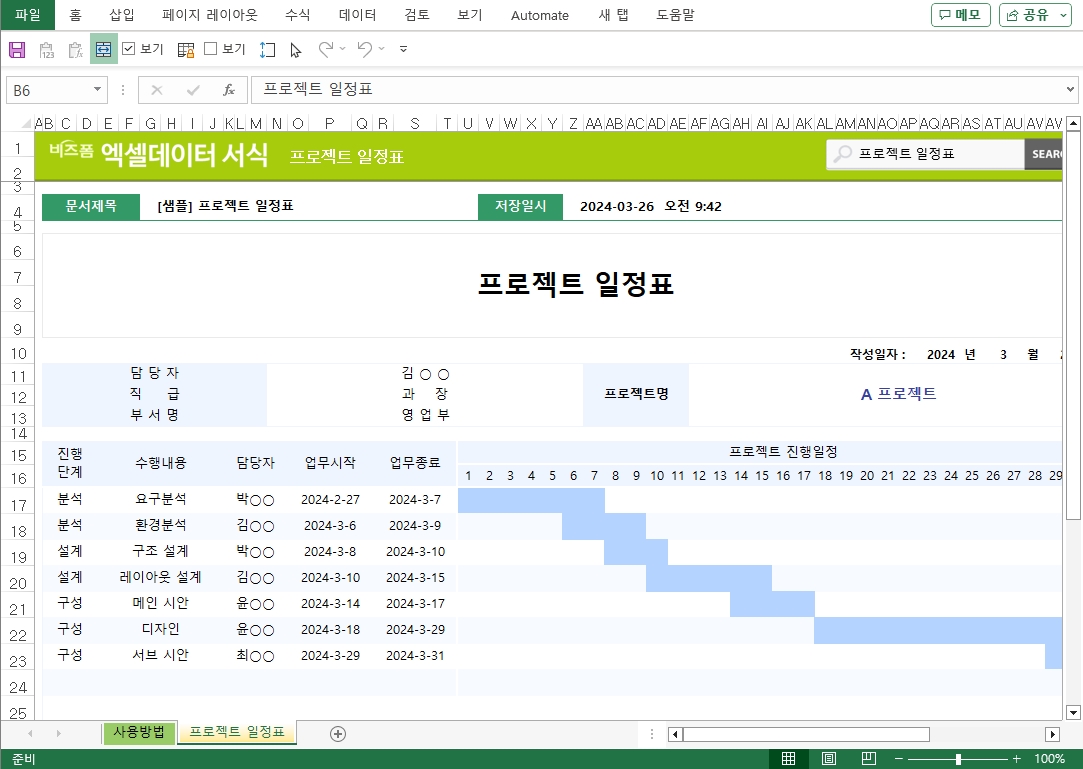The height and width of the screenshot is (769, 1083).
Task: Click the Insert Function fx icon
Action: [228, 90]
